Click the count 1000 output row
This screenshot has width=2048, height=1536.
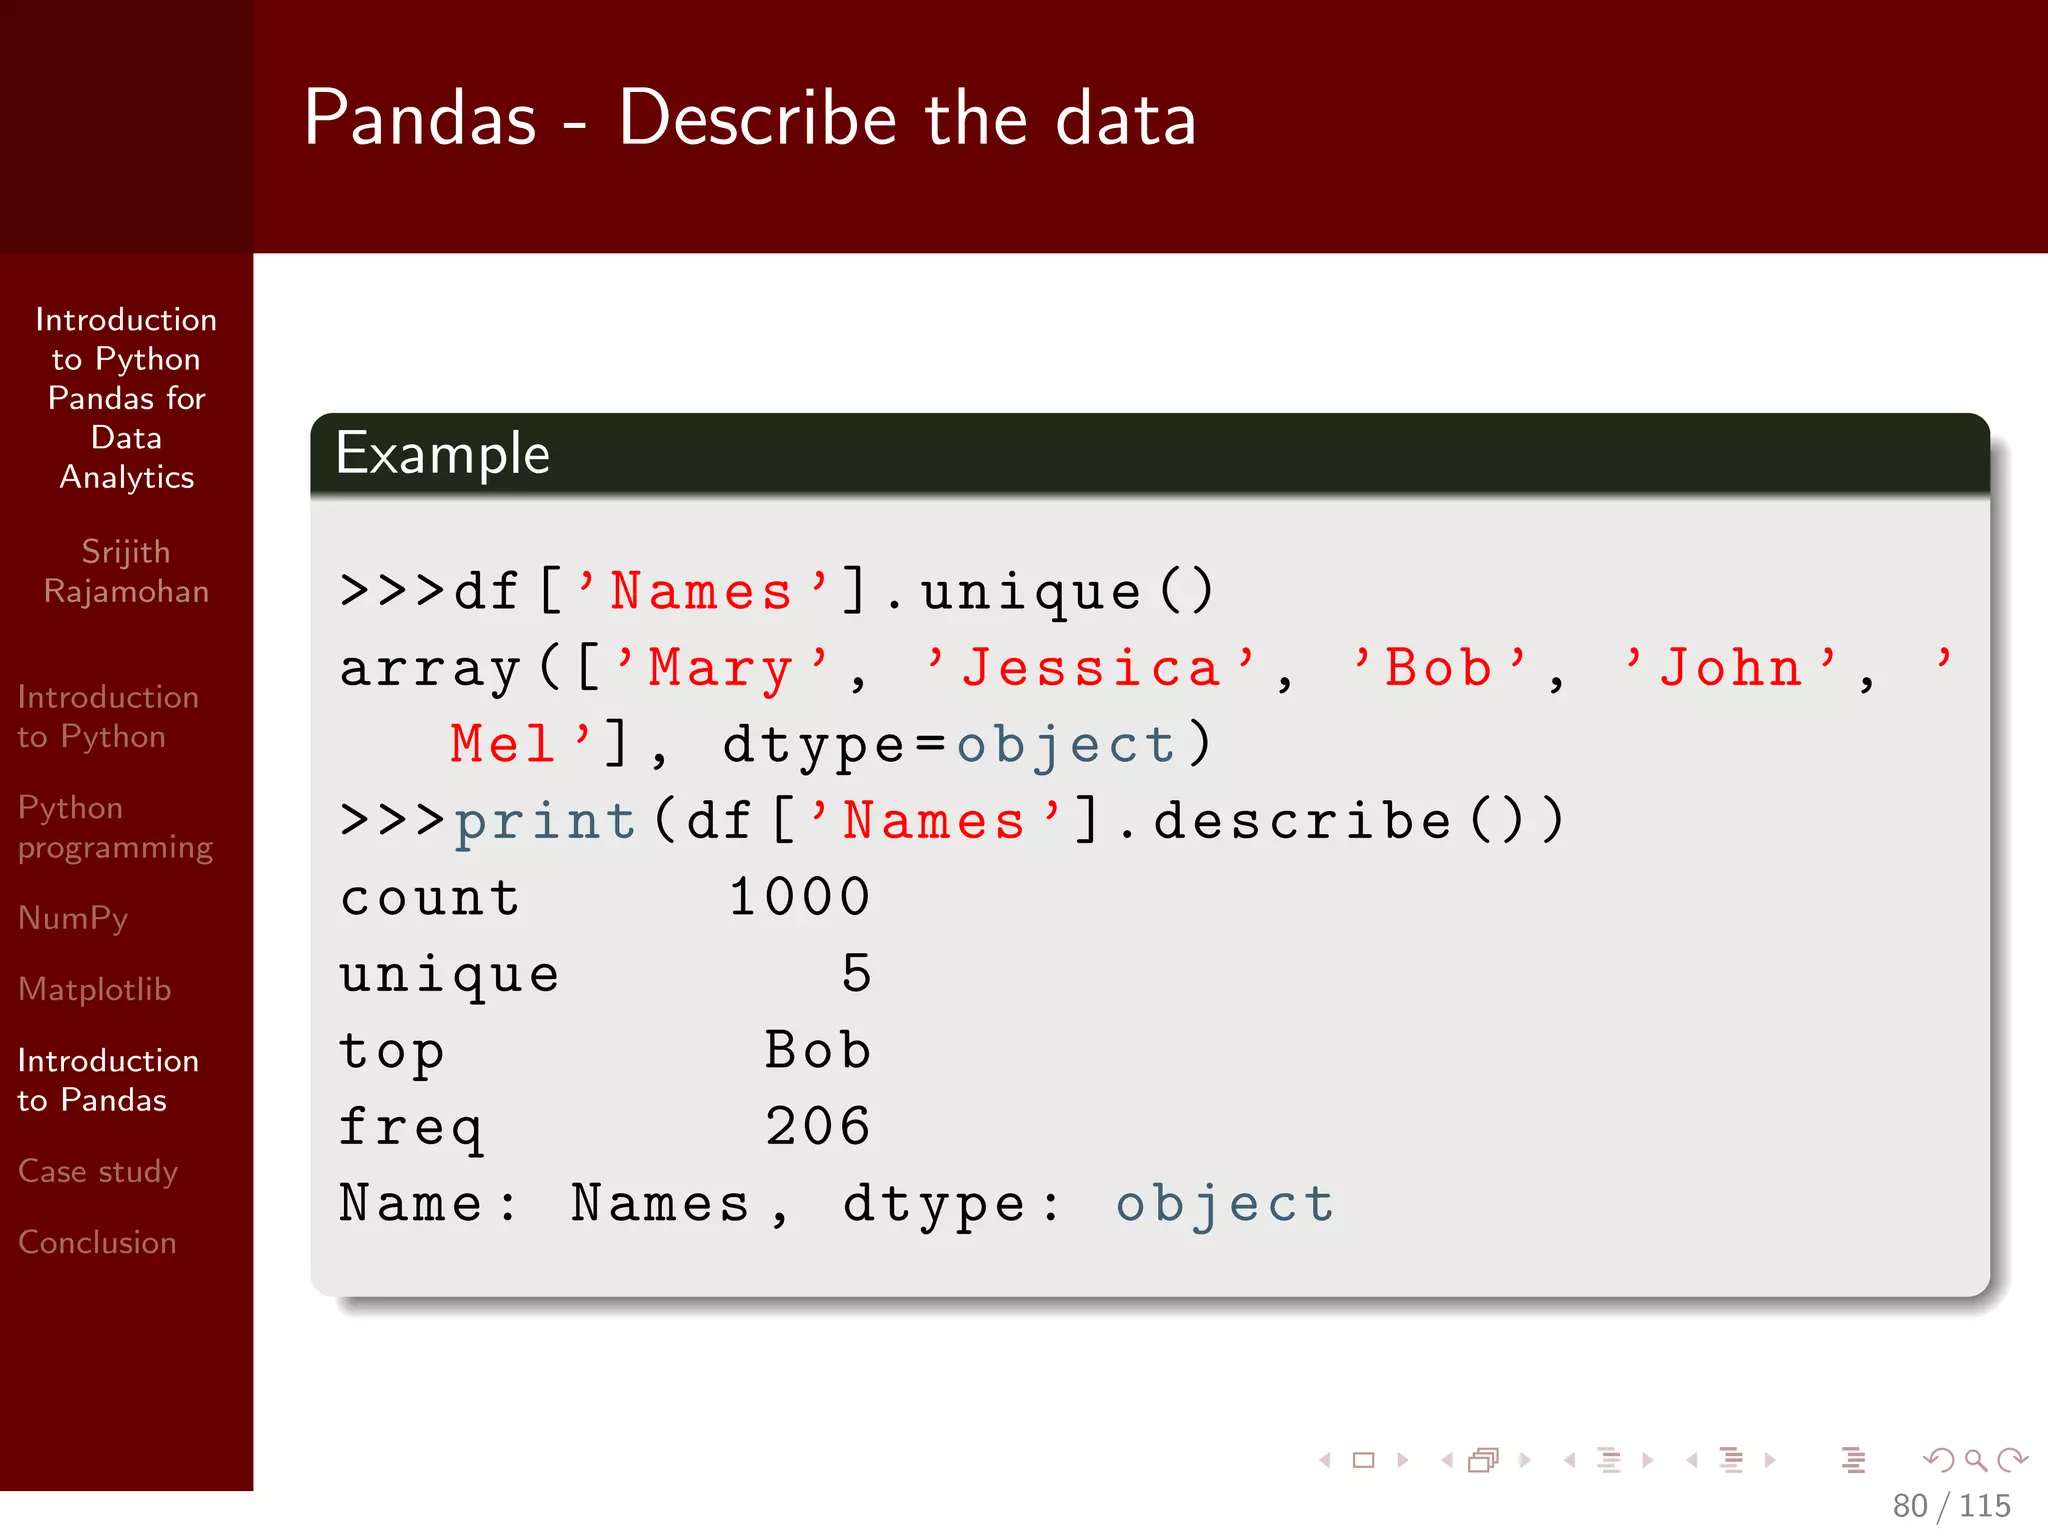tap(605, 896)
